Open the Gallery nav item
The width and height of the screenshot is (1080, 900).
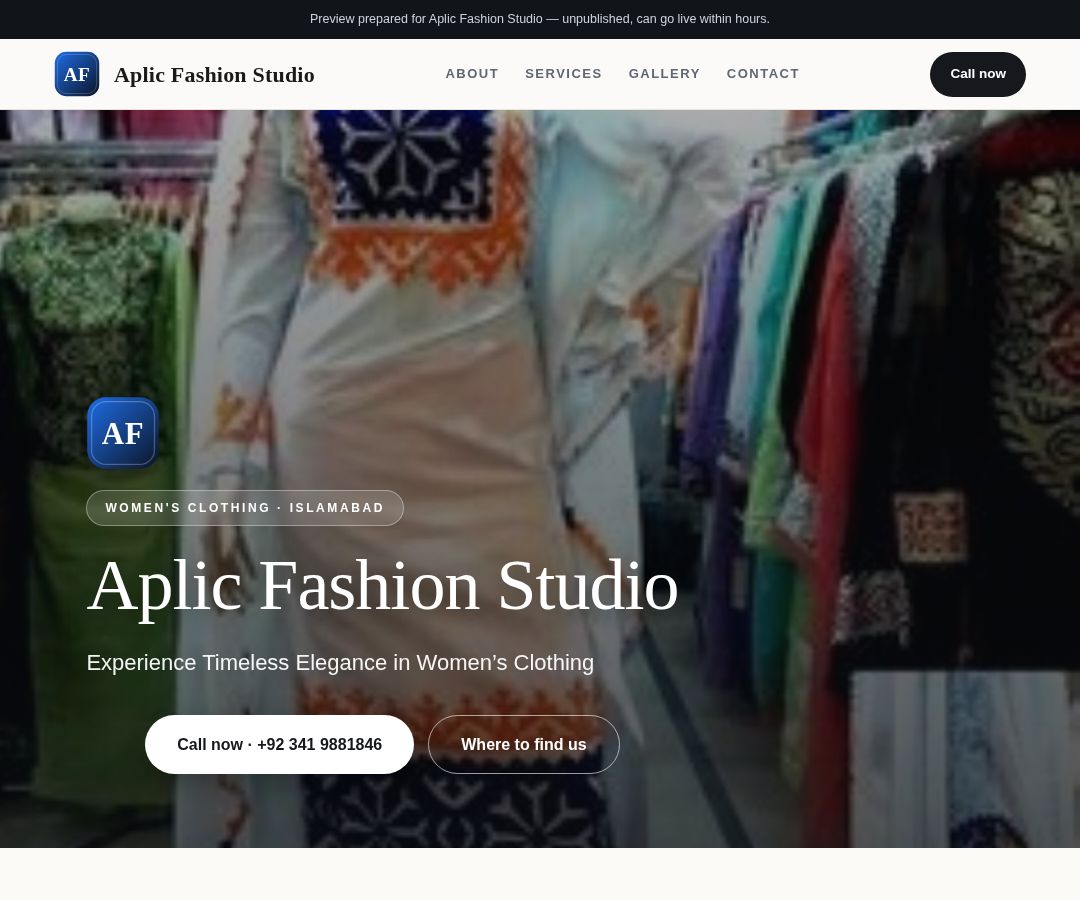pyautogui.click(x=664, y=74)
